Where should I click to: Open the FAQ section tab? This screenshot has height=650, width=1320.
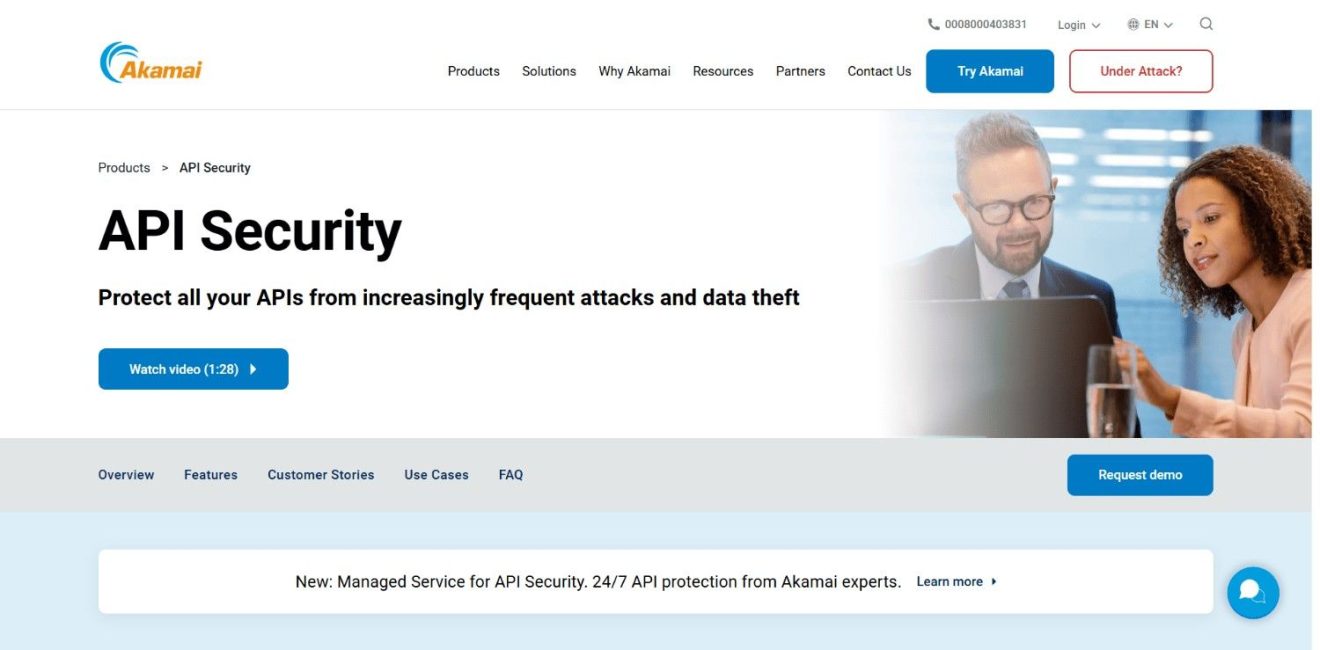click(x=511, y=474)
